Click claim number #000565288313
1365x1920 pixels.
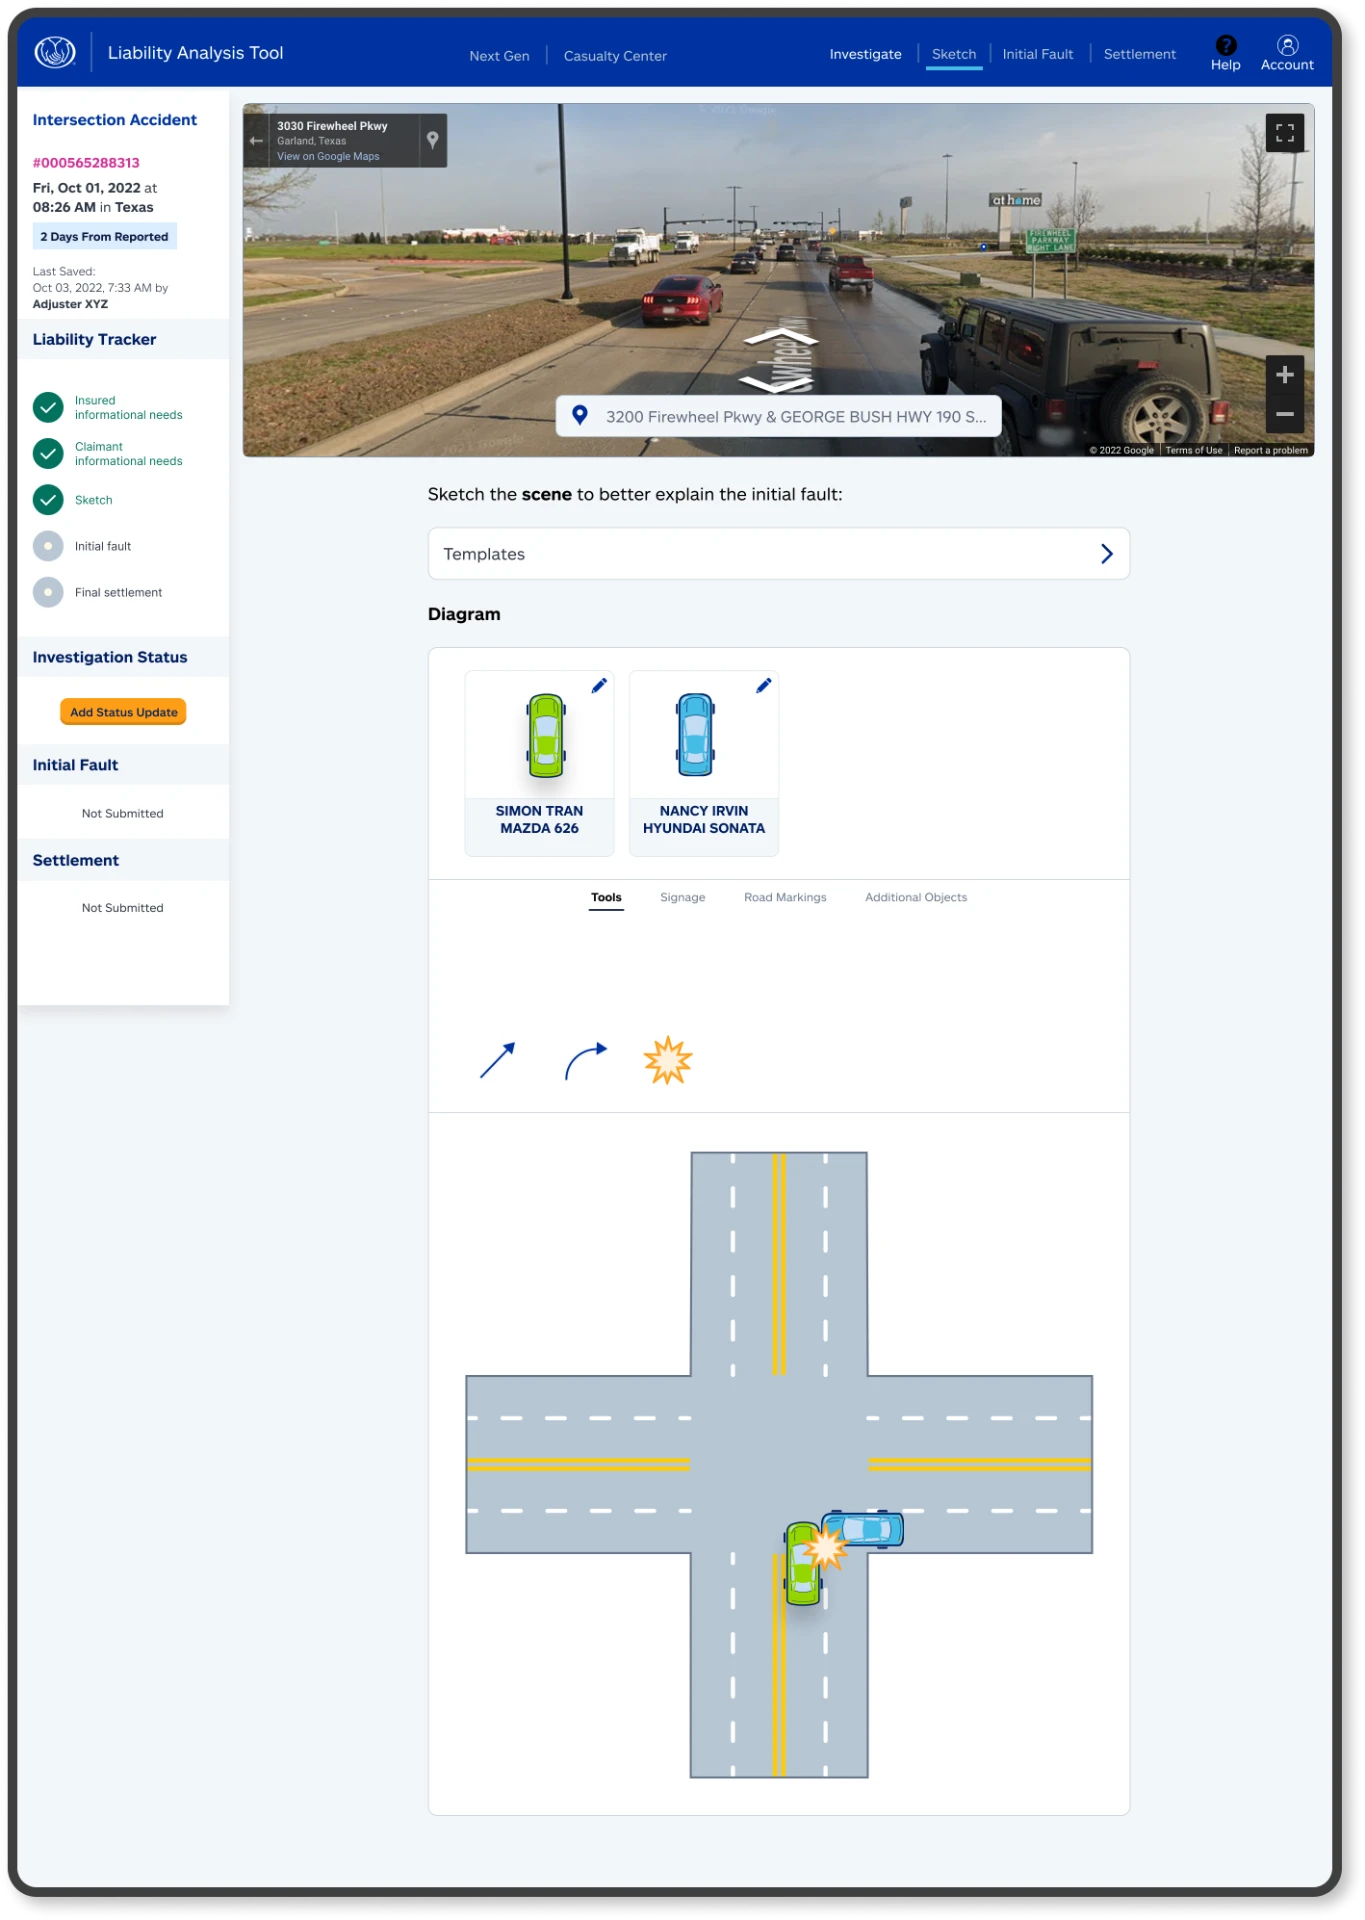86,163
